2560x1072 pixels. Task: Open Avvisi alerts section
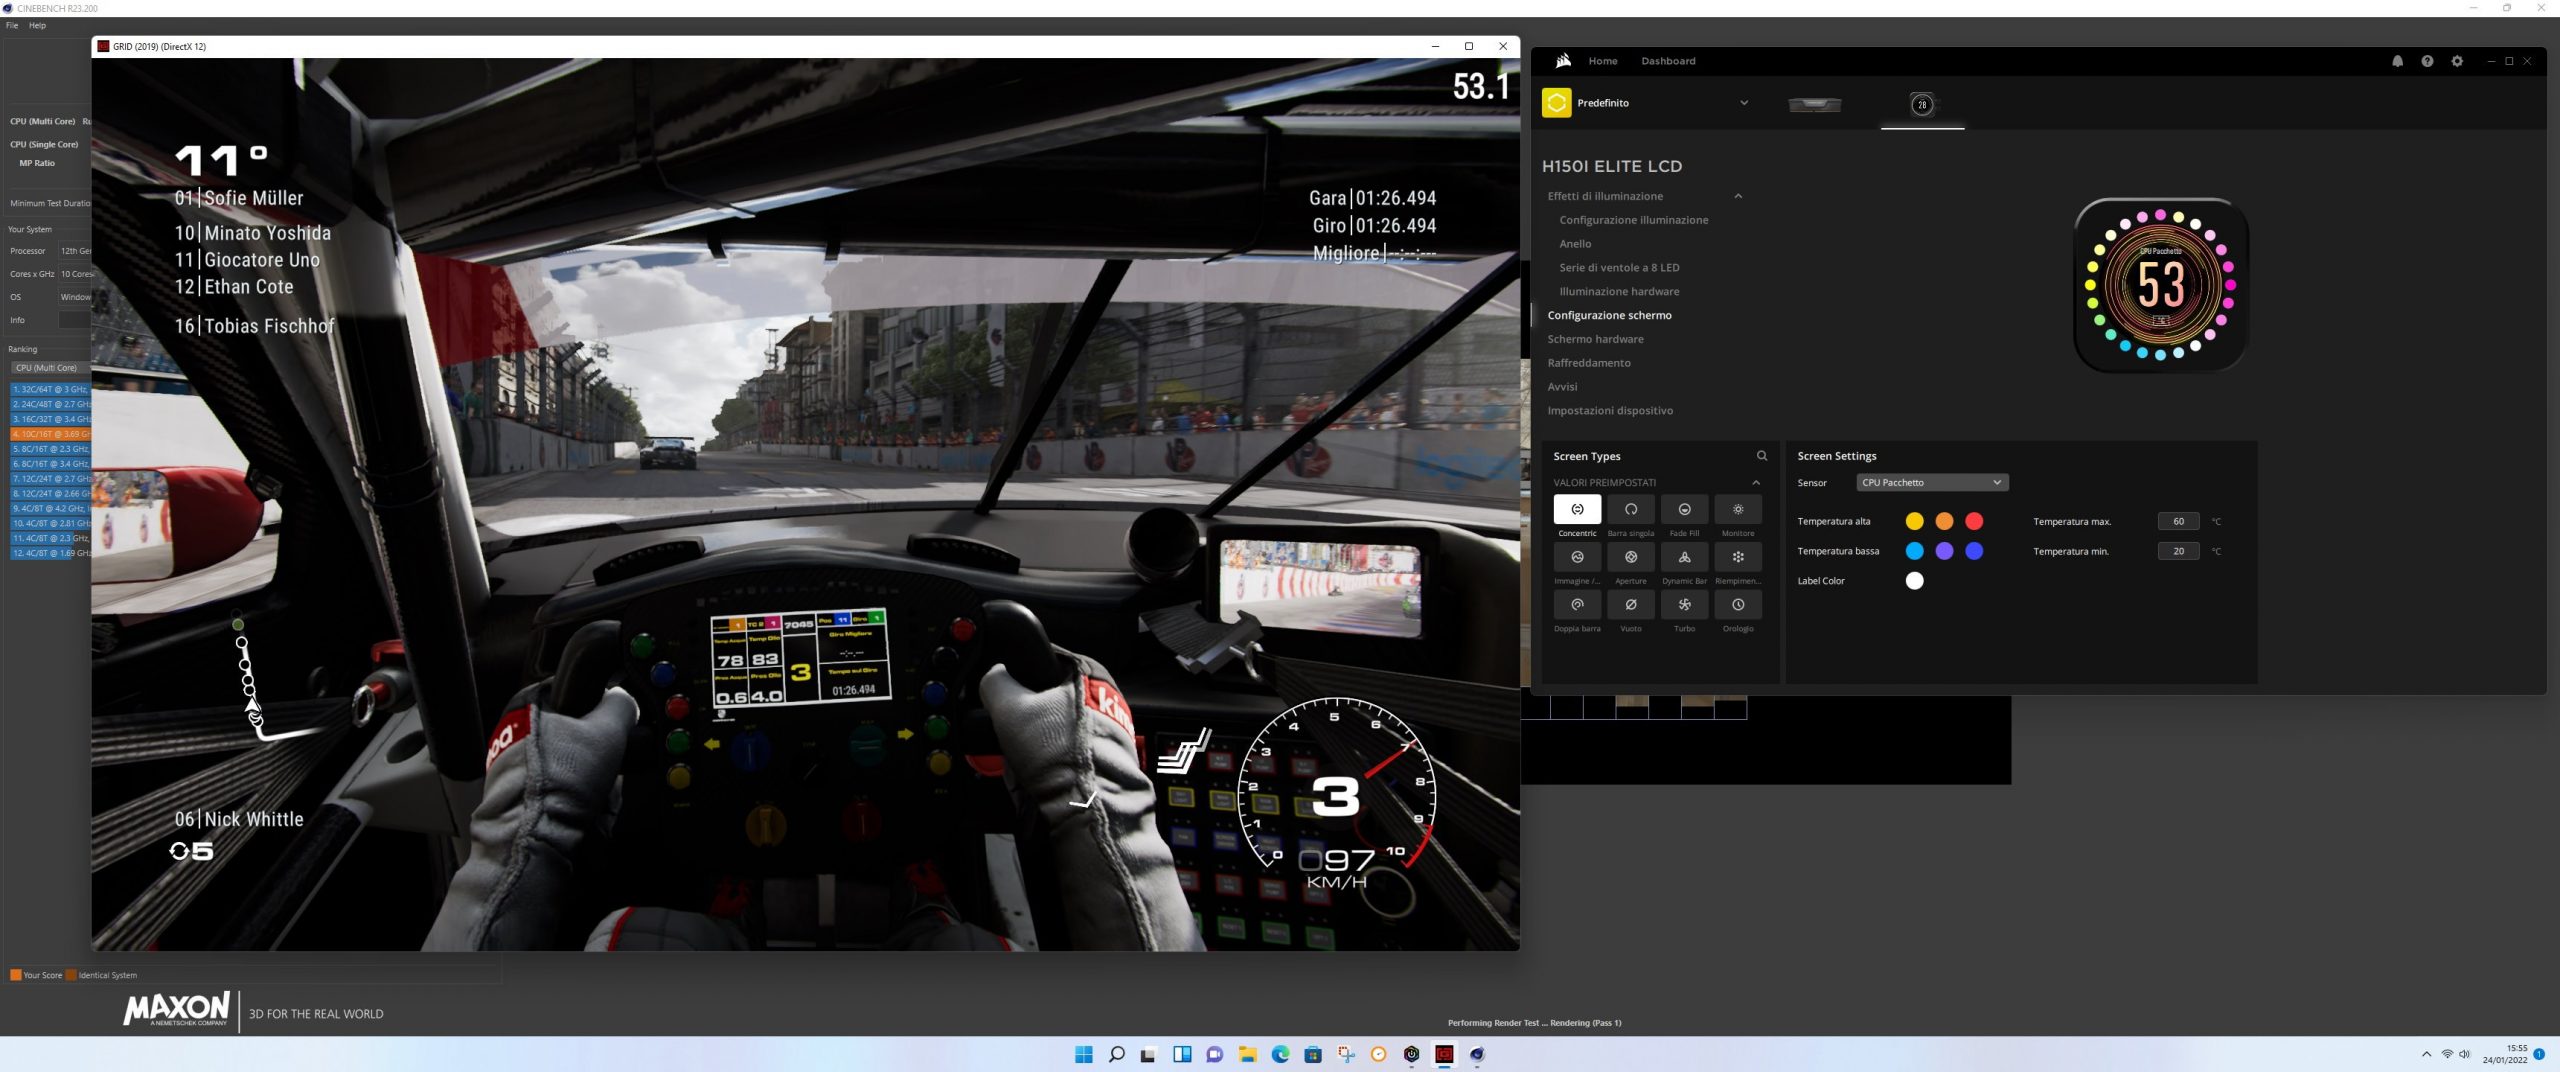(1562, 387)
